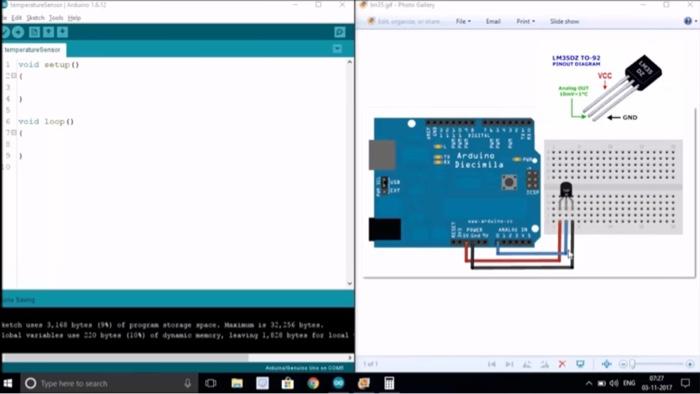This screenshot has height=394, width=700.
Task: Collapse the setup function fold marker
Action: pyautogui.click(x=14, y=76)
